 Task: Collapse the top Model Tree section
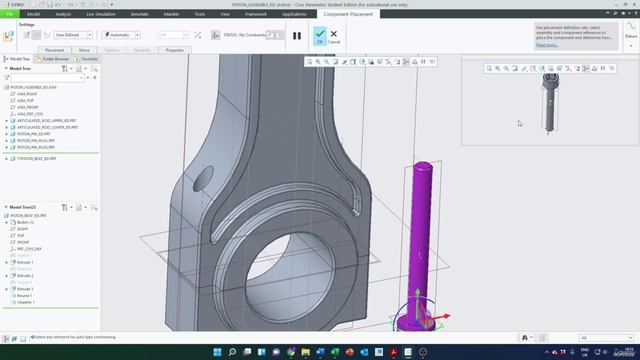point(6,69)
